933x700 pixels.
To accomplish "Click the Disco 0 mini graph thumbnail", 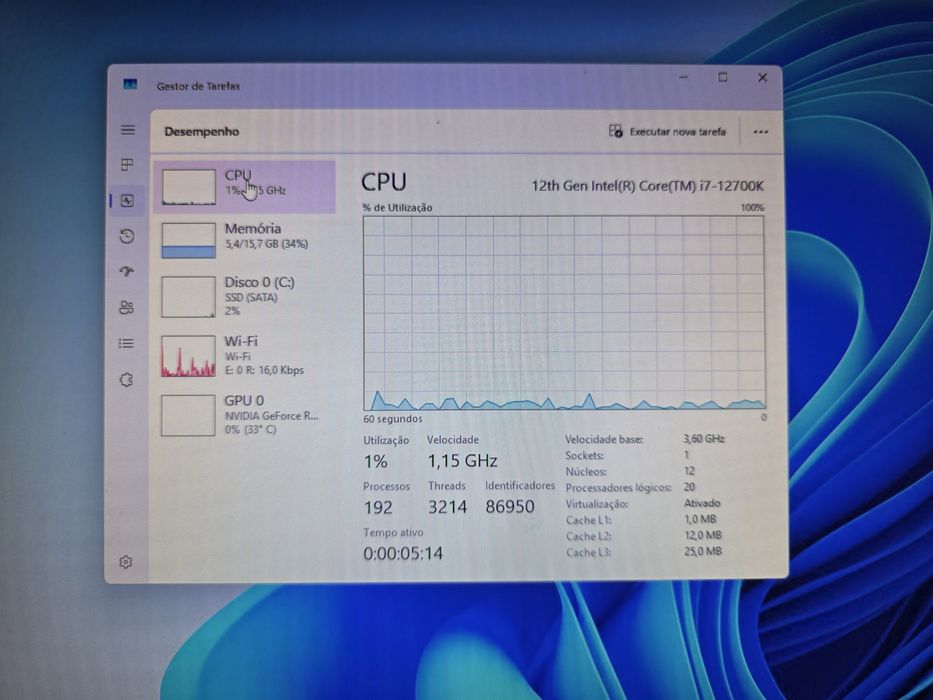I will 189,296.
